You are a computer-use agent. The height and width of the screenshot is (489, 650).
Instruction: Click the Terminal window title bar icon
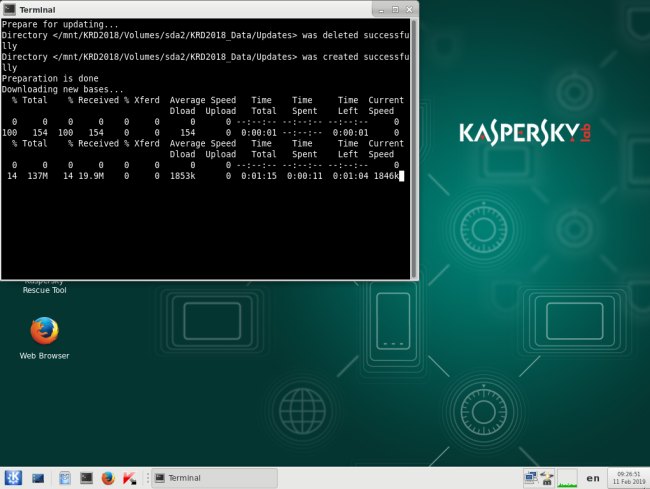point(9,9)
